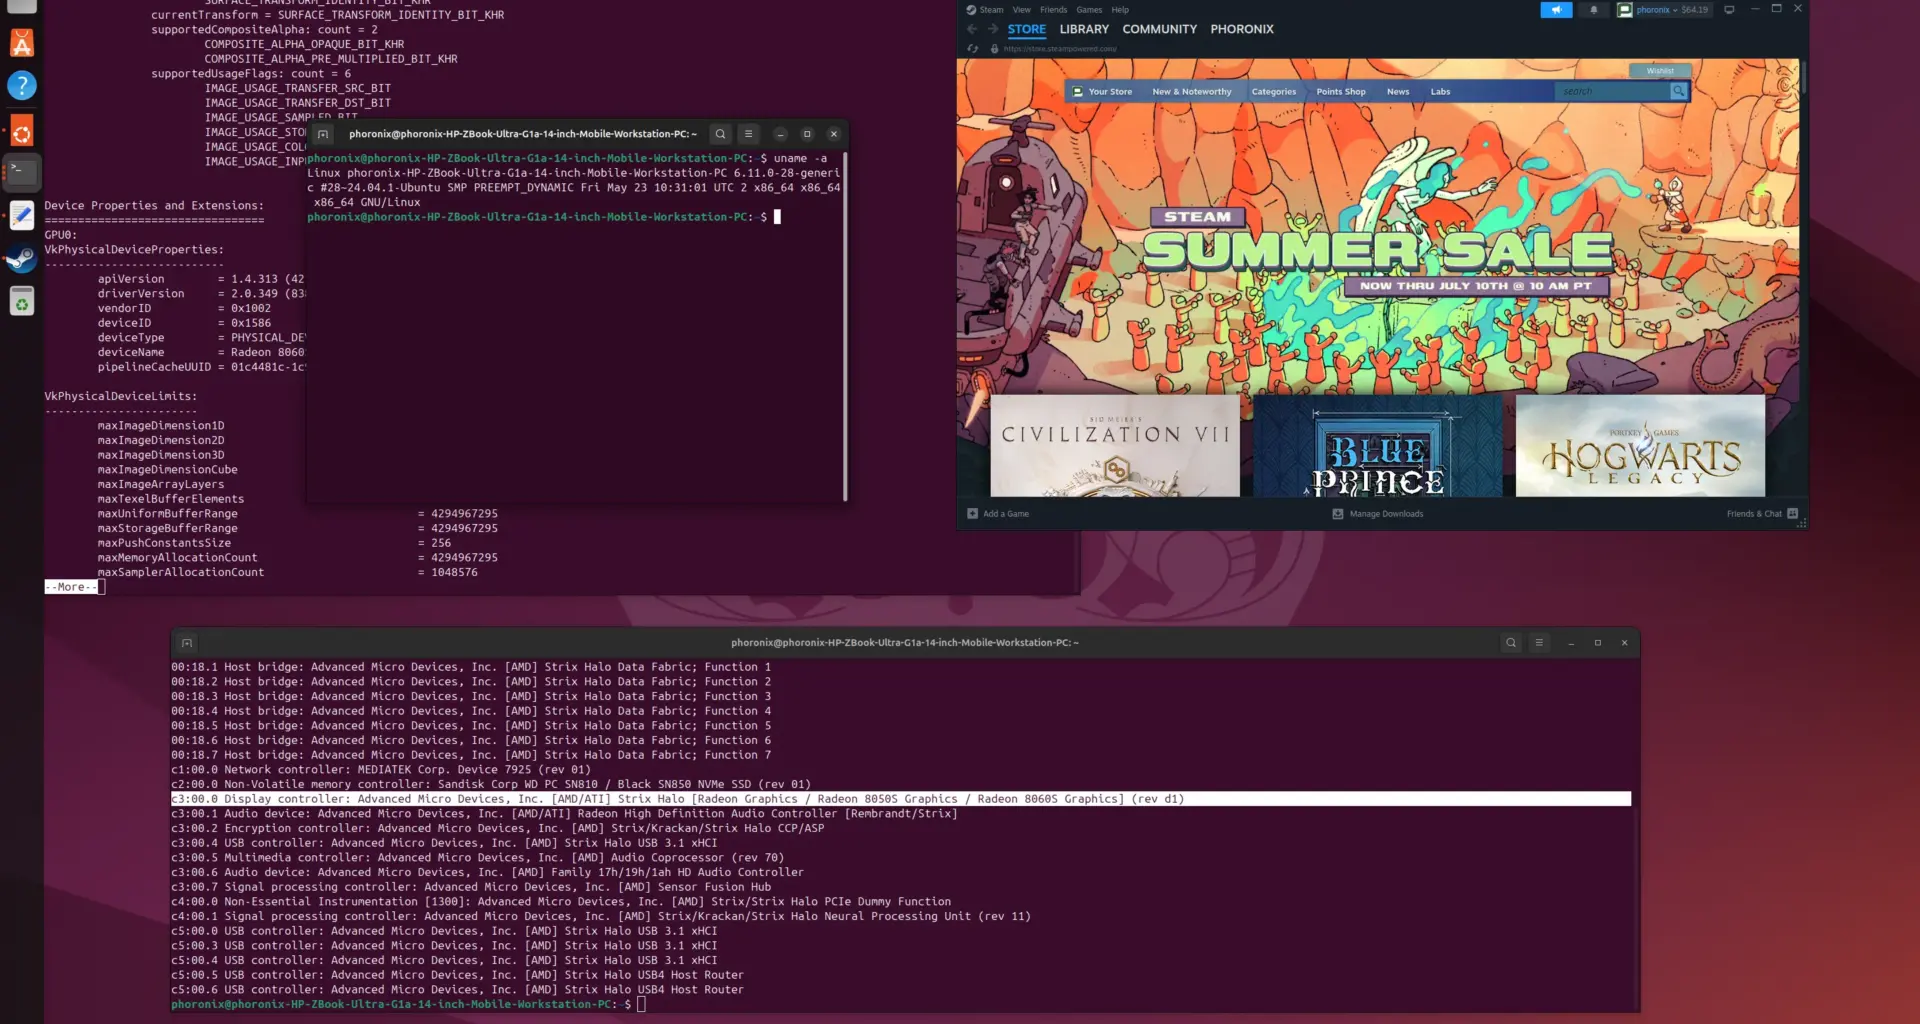Click Sandisk NVMe SSD line in terminal
Viewport: 1920px width, 1024px height.
491,784
